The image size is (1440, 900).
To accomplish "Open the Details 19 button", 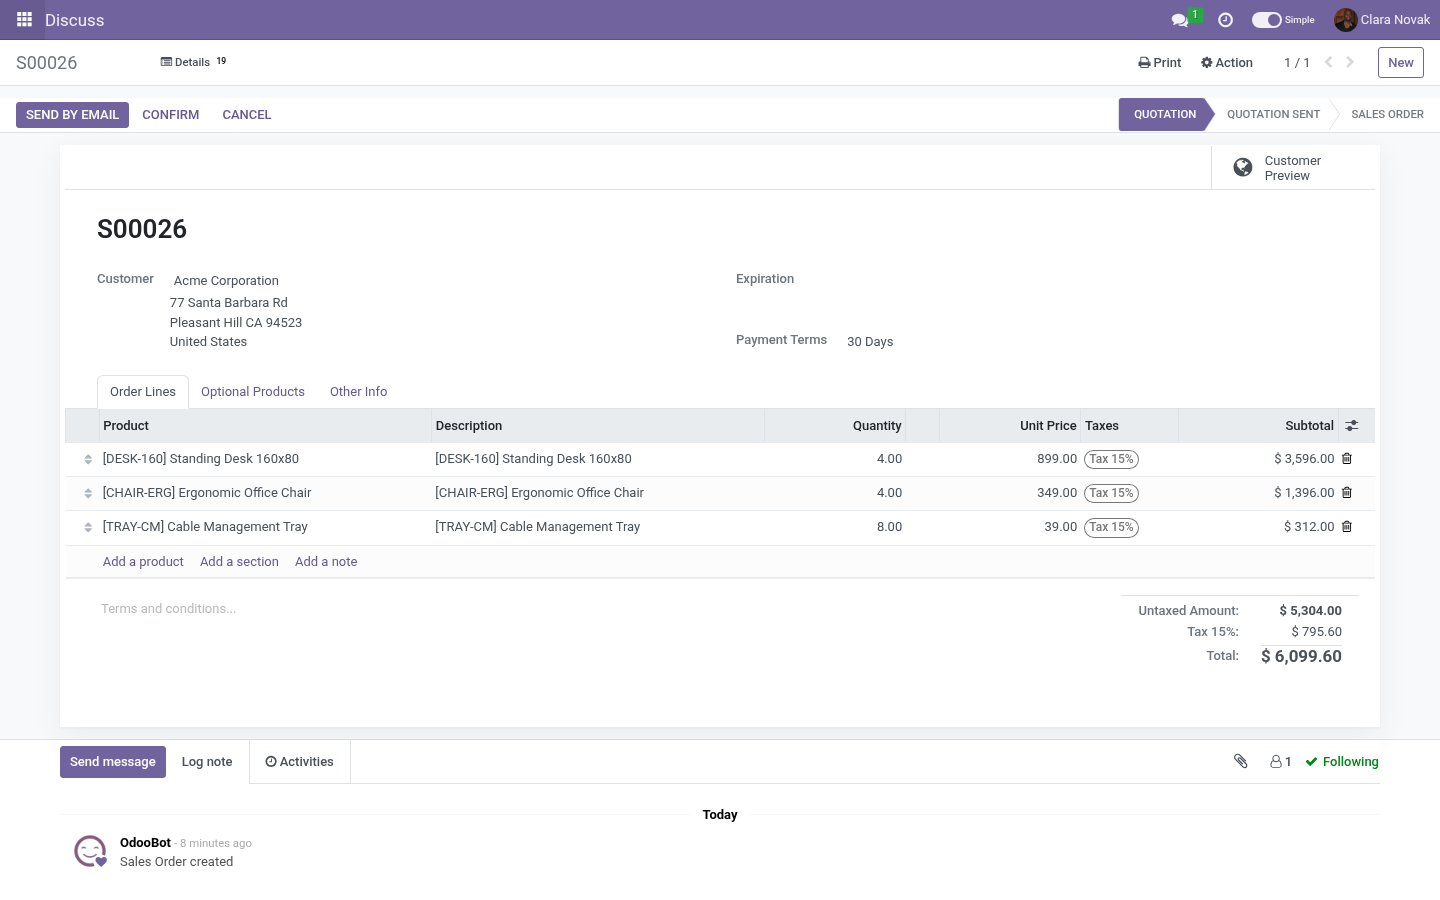I will tap(194, 62).
